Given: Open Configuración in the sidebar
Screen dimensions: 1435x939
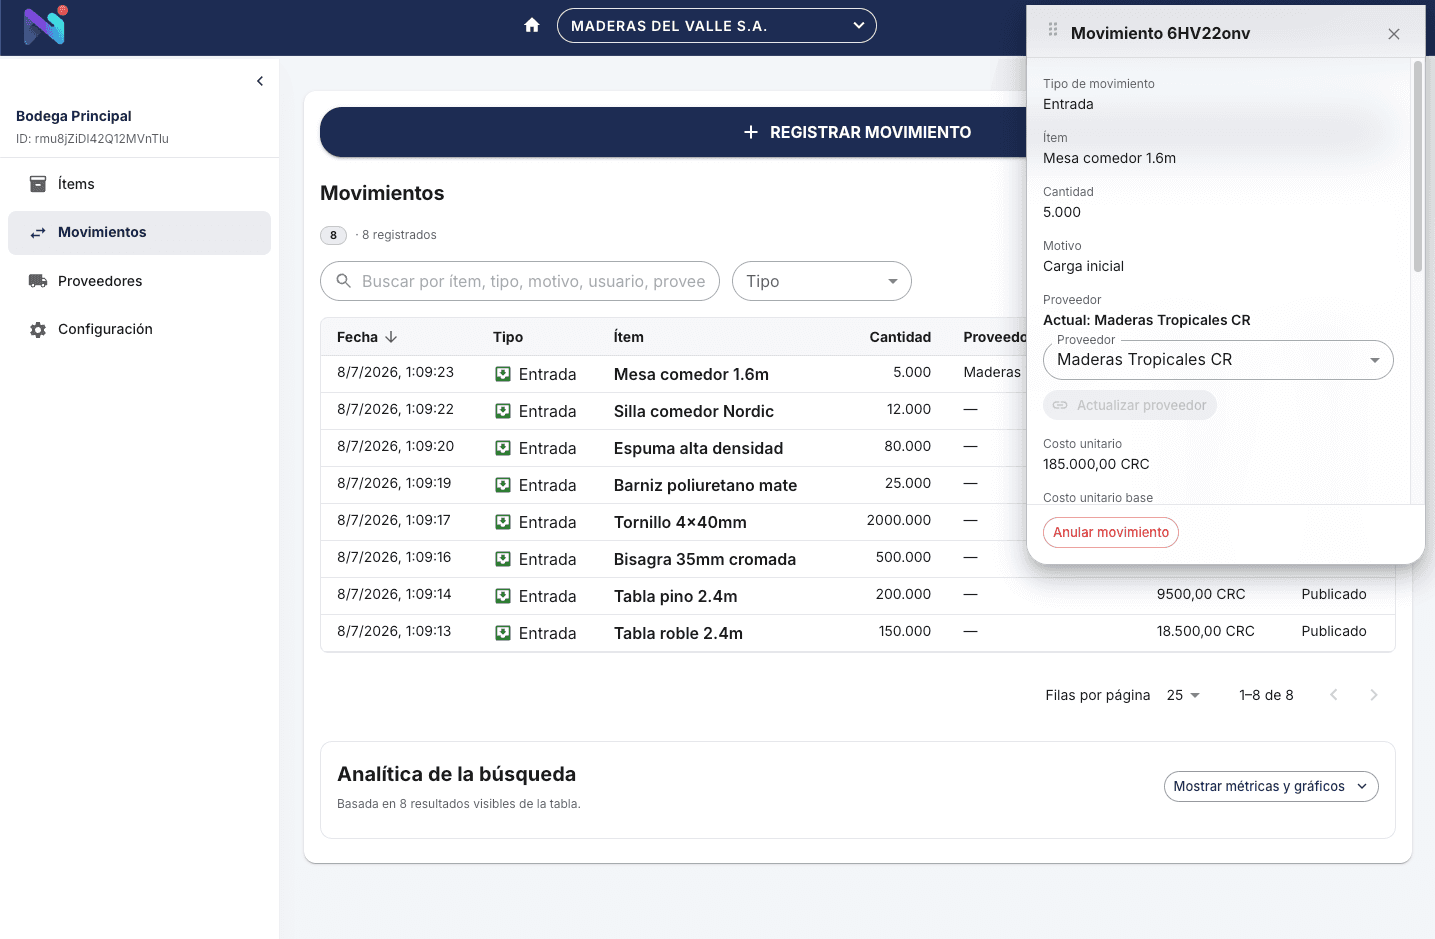Looking at the screenshot, I should (x=139, y=330).
